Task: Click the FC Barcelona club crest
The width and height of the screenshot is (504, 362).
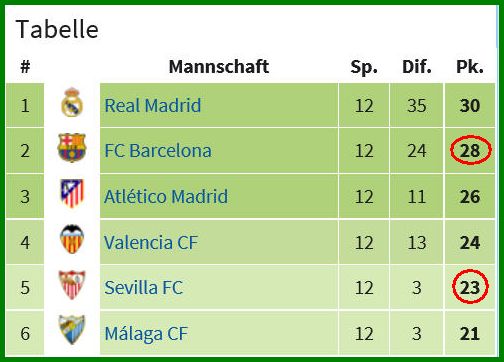Action: [x=72, y=147]
